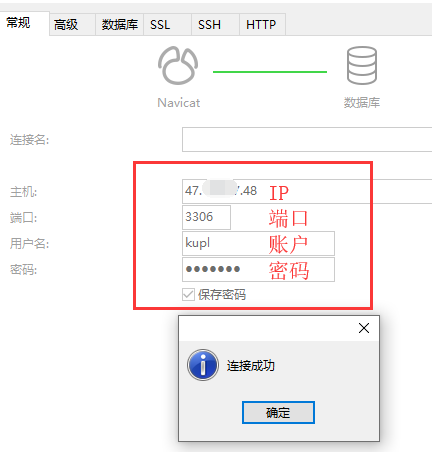
Task: Click the 用户名 field containing kupl
Action: [258, 243]
